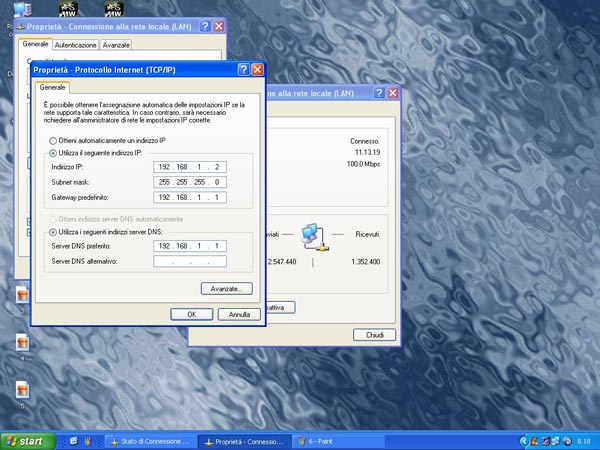This screenshot has width=600, height=450.
Task: Launch Paint from the quick launch bar
Action: 88,441
